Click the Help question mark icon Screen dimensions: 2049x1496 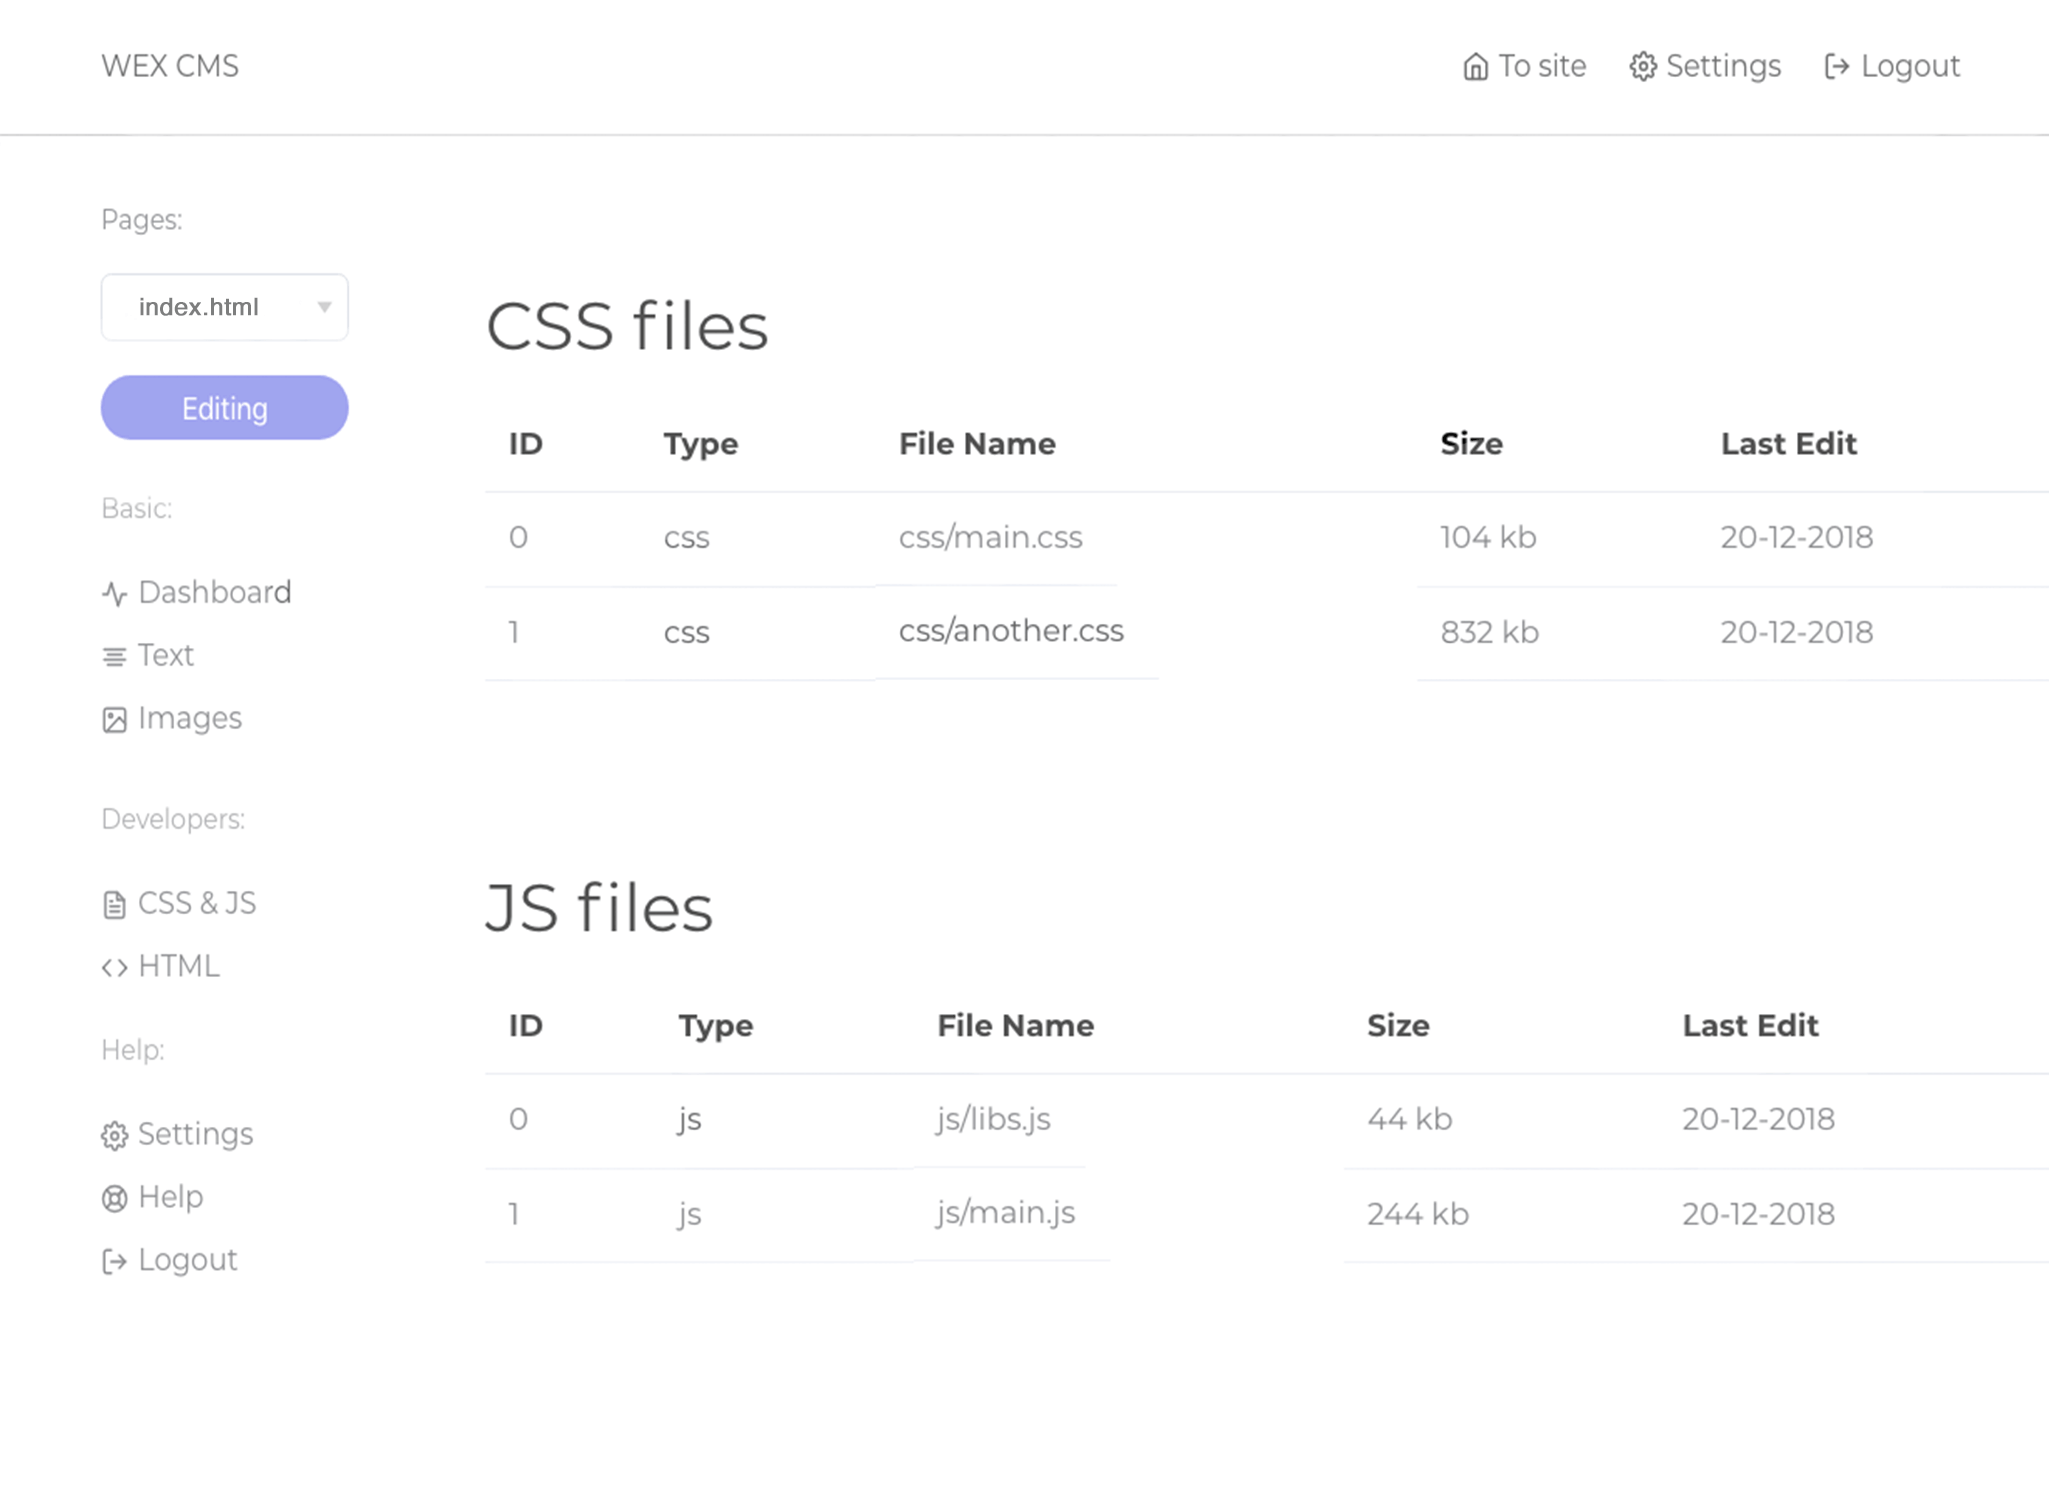pyautogui.click(x=114, y=1197)
